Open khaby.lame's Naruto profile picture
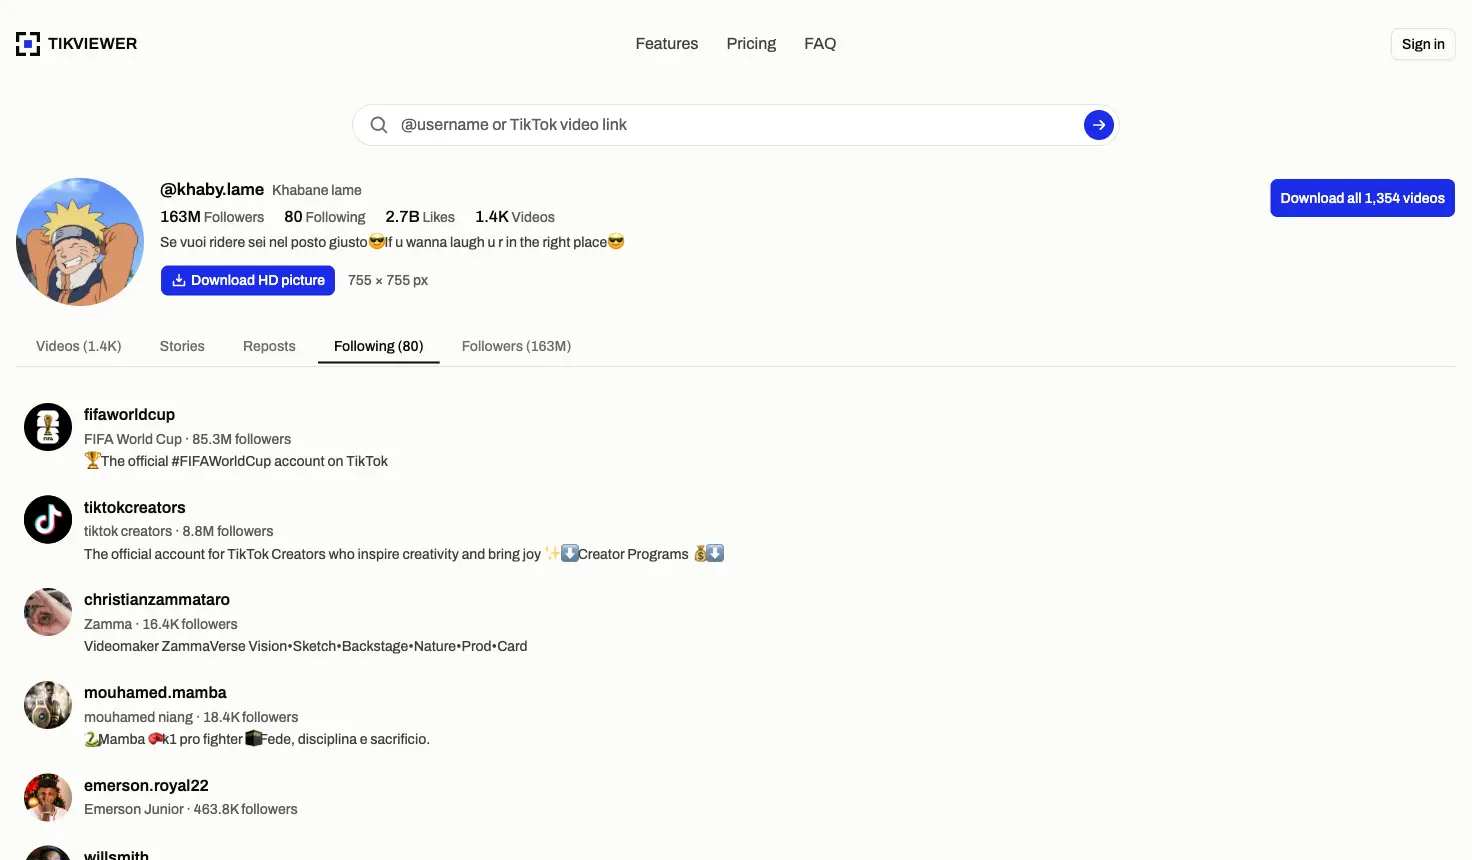Image resolution: width=1472 pixels, height=860 pixels. (80, 242)
